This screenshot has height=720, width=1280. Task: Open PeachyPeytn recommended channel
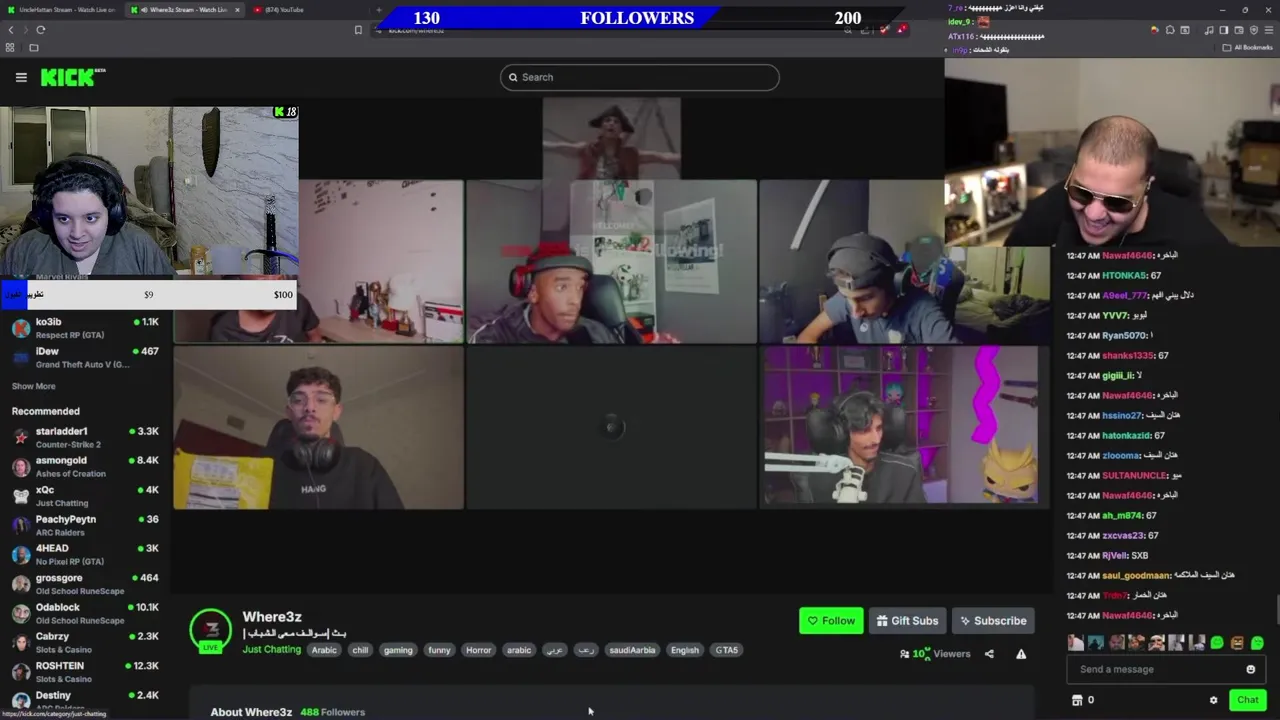click(x=85, y=525)
